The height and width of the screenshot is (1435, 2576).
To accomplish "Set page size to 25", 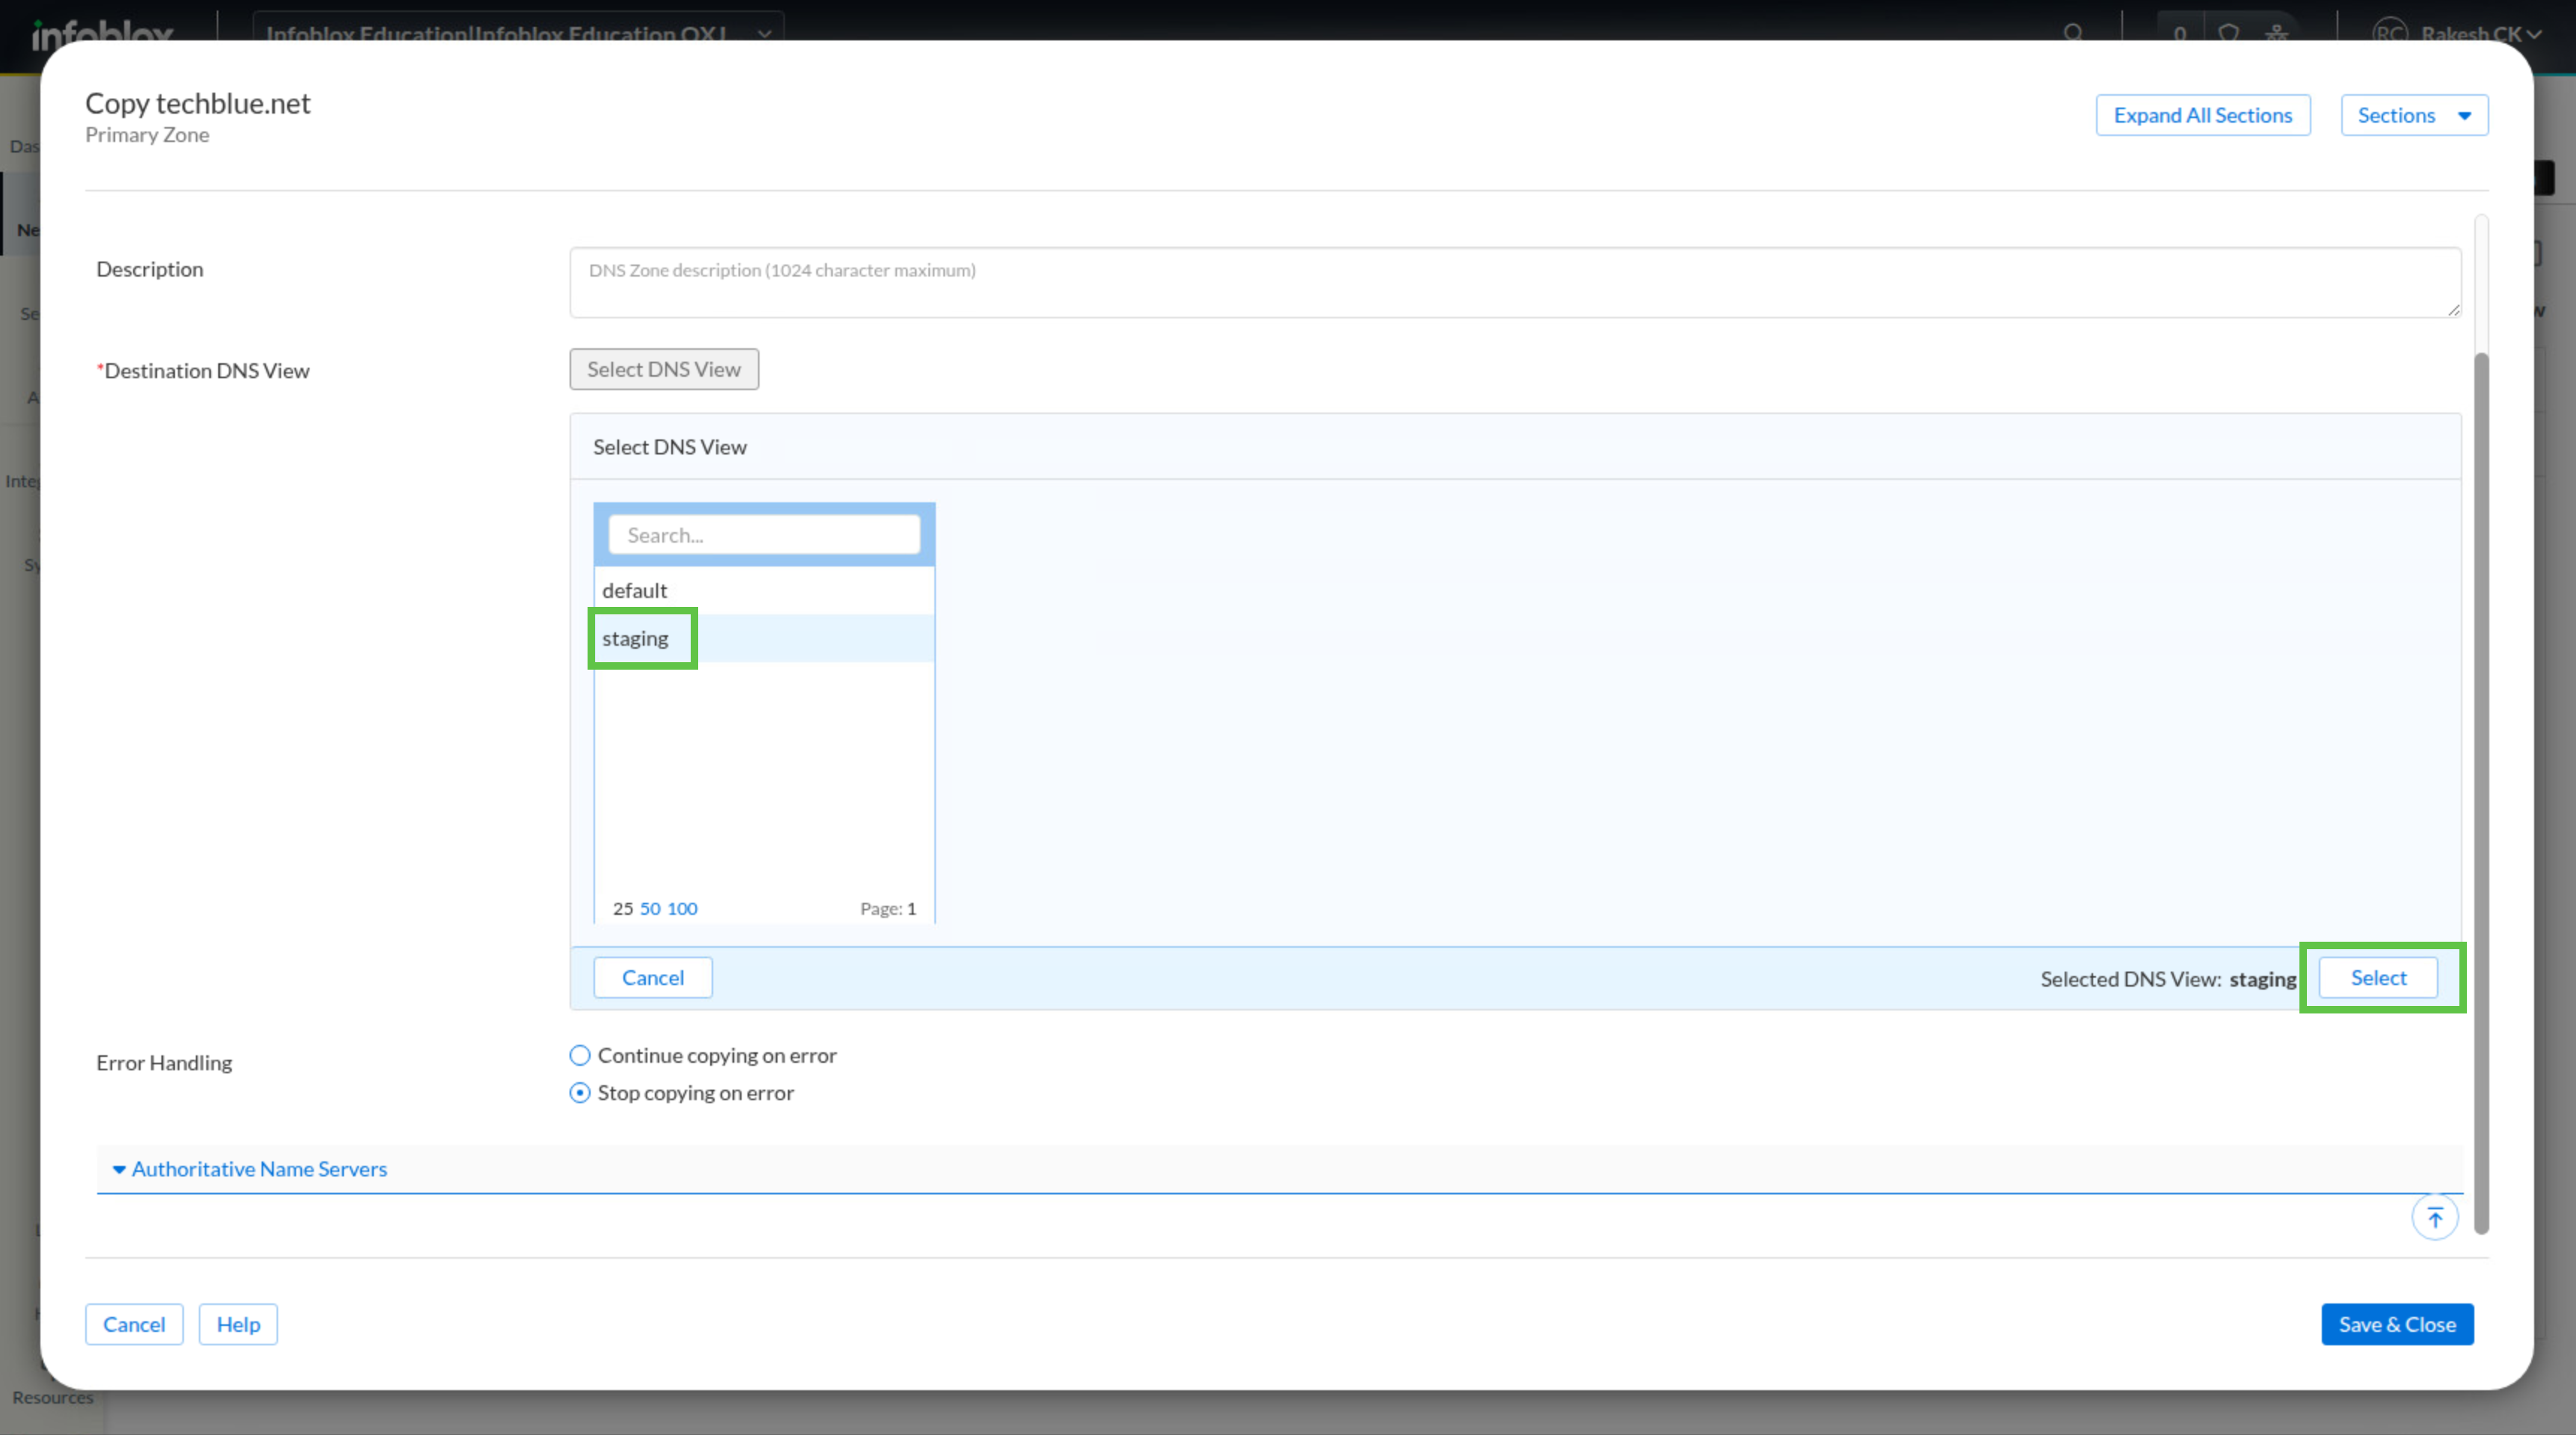I will pyautogui.click(x=623, y=909).
